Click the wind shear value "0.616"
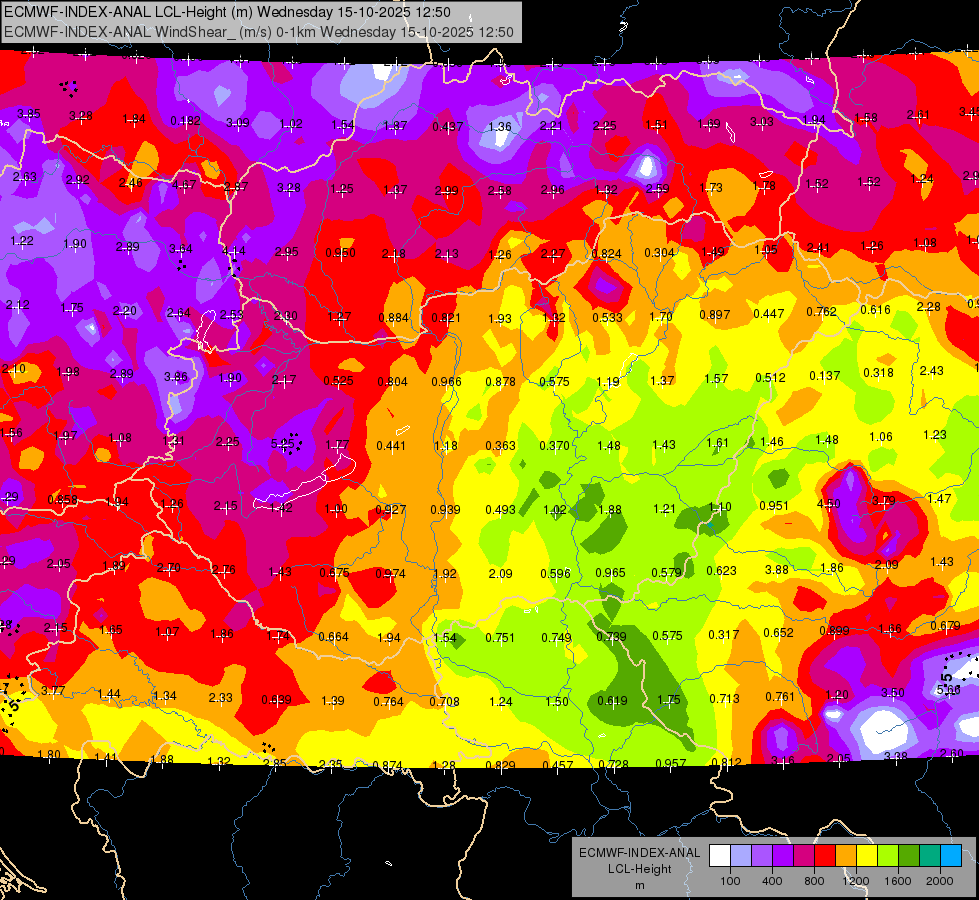This screenshot has width=979, height=900. (x=875, y=310)
